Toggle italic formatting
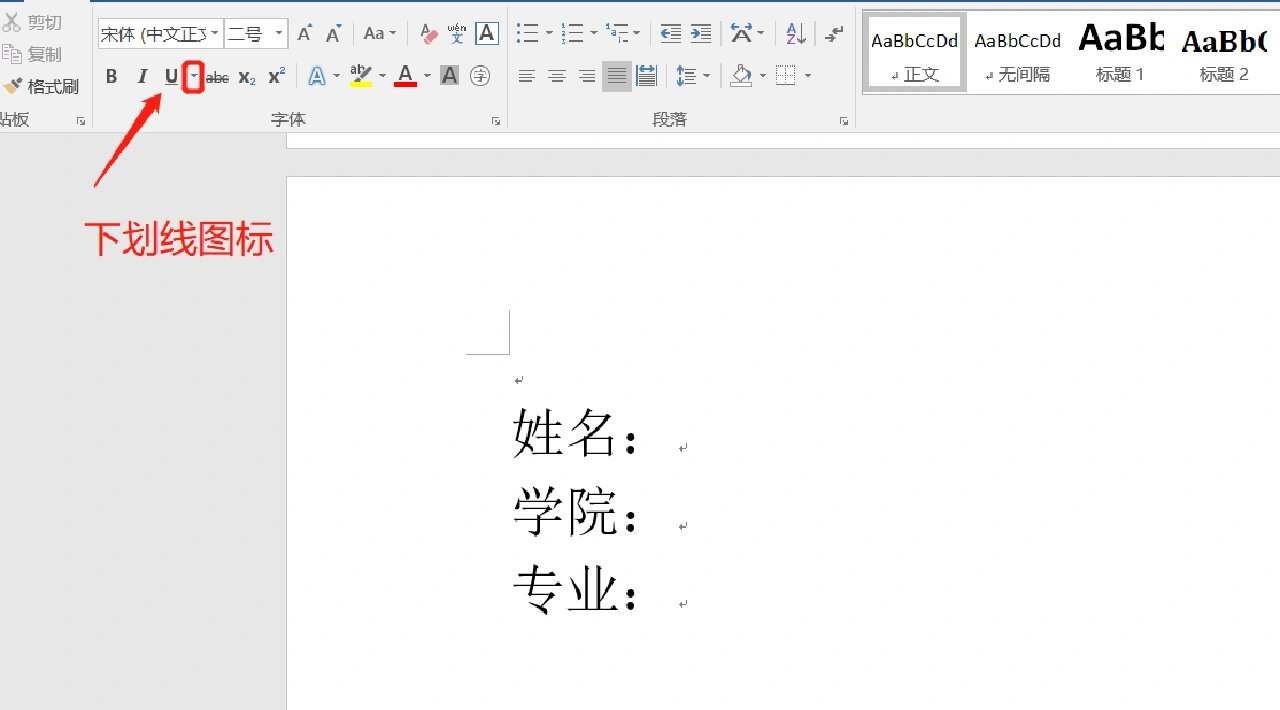Viewport: 1280px width, 710px height. point(142,76)
